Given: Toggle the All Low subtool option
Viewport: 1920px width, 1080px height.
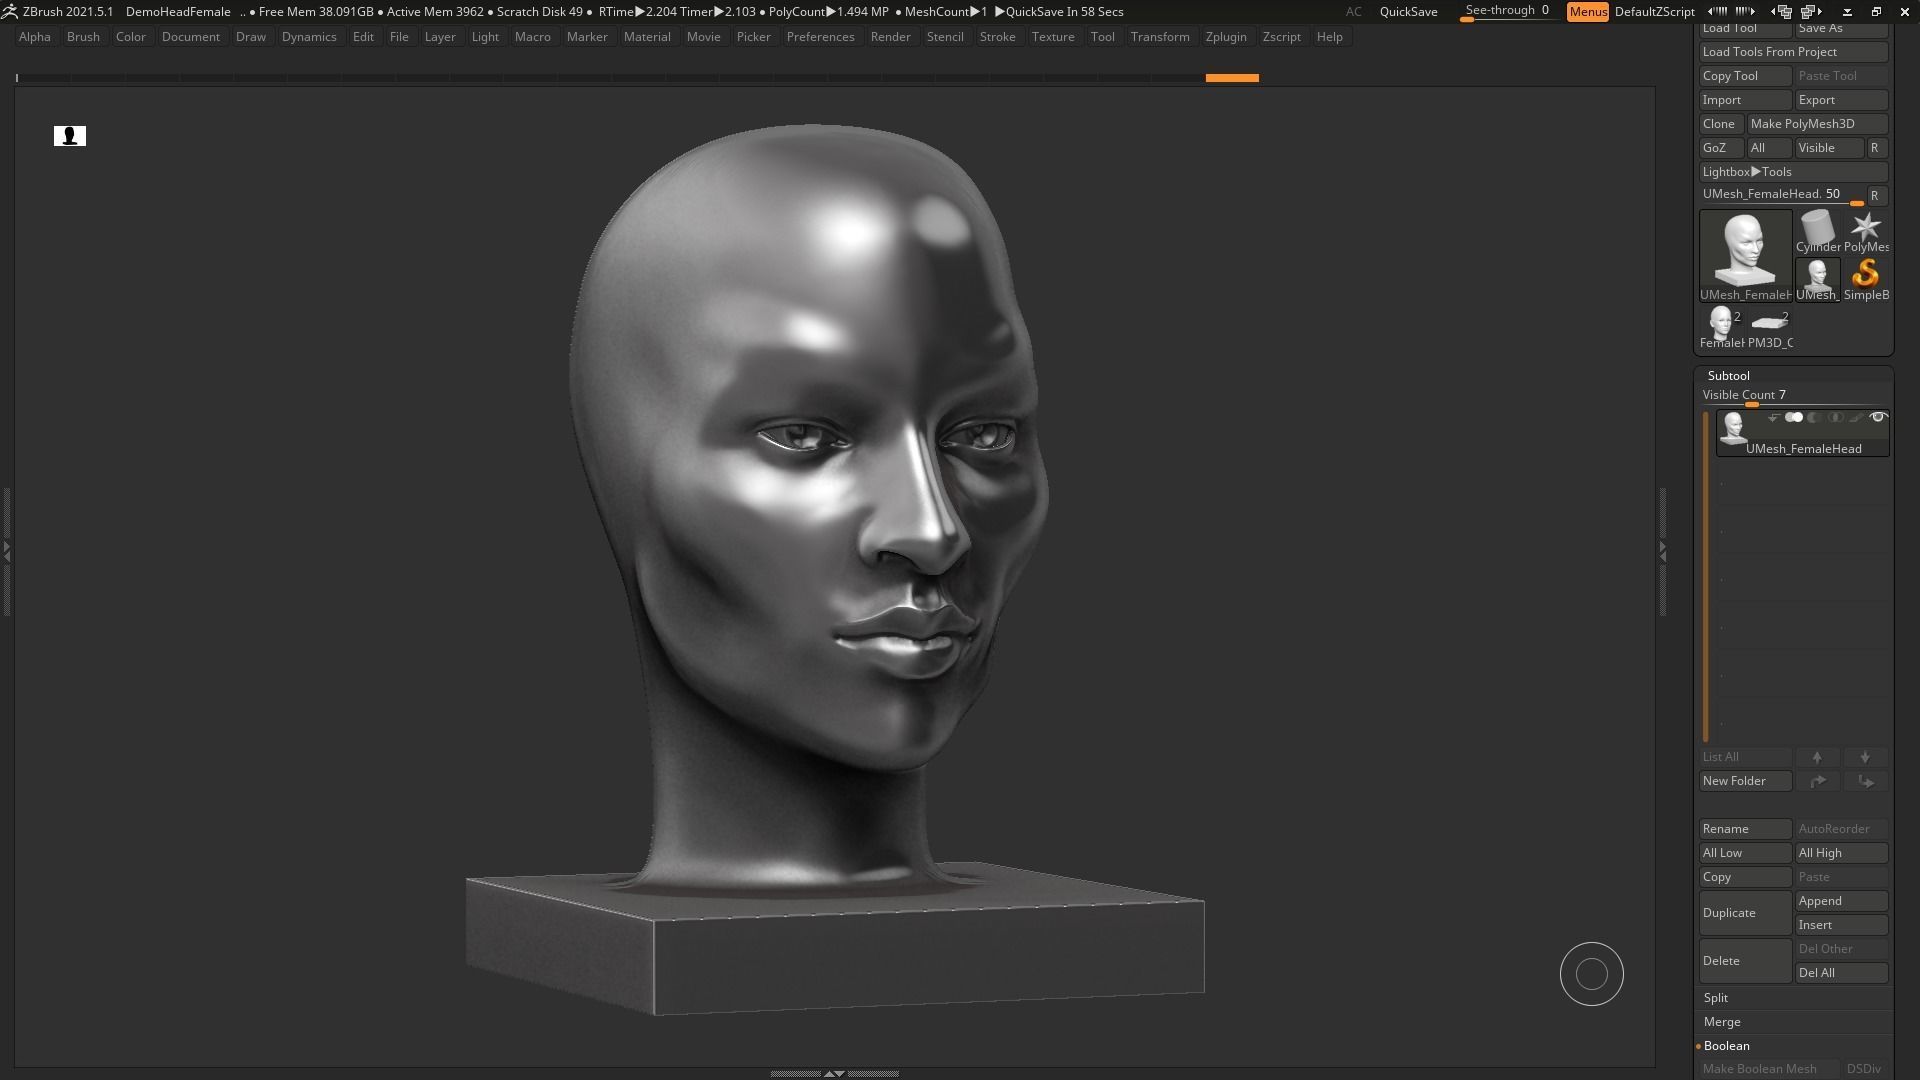Looking at the screenshot, I should [1745, 853].
